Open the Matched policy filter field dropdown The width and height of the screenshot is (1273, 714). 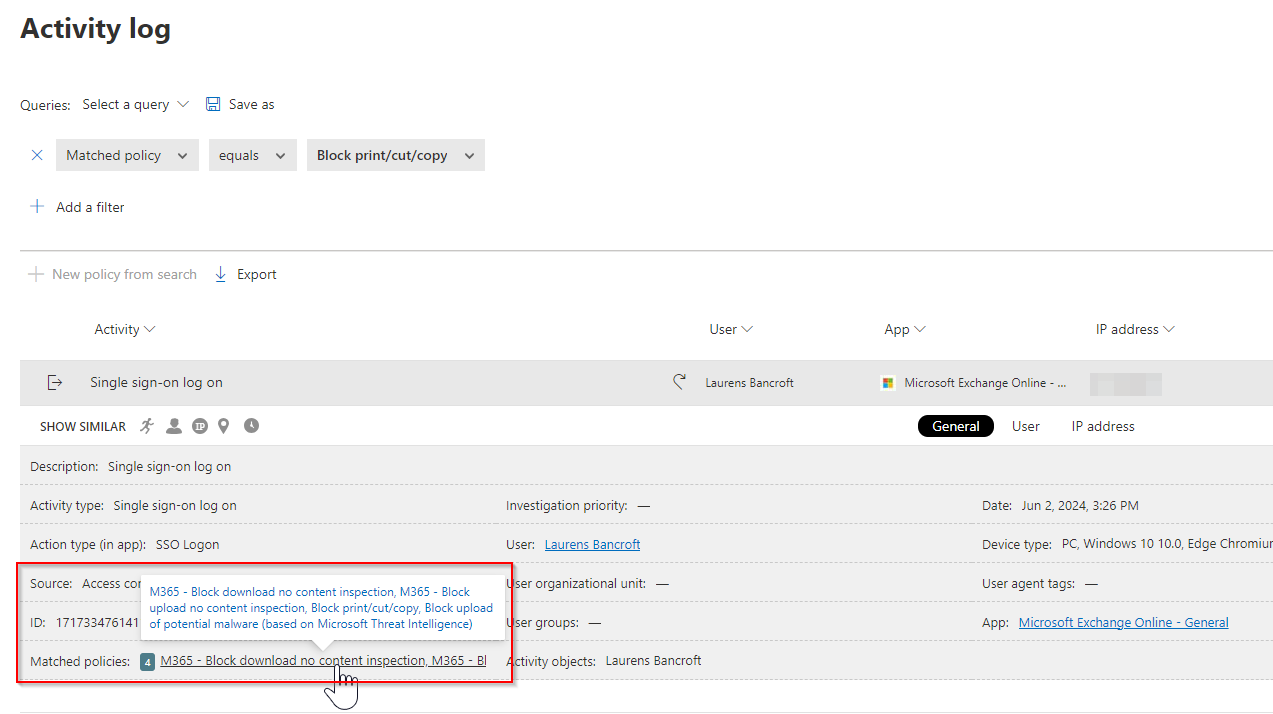pos(127,155)
